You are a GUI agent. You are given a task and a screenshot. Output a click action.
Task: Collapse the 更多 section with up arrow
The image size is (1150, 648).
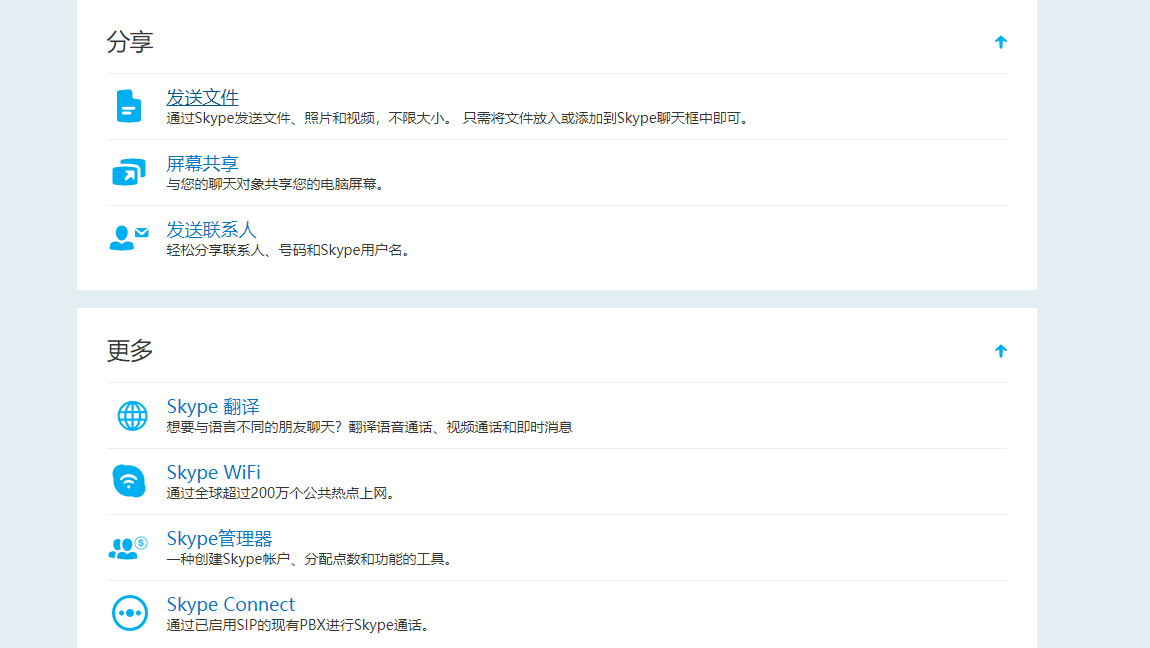click(x=1000, y=351)
